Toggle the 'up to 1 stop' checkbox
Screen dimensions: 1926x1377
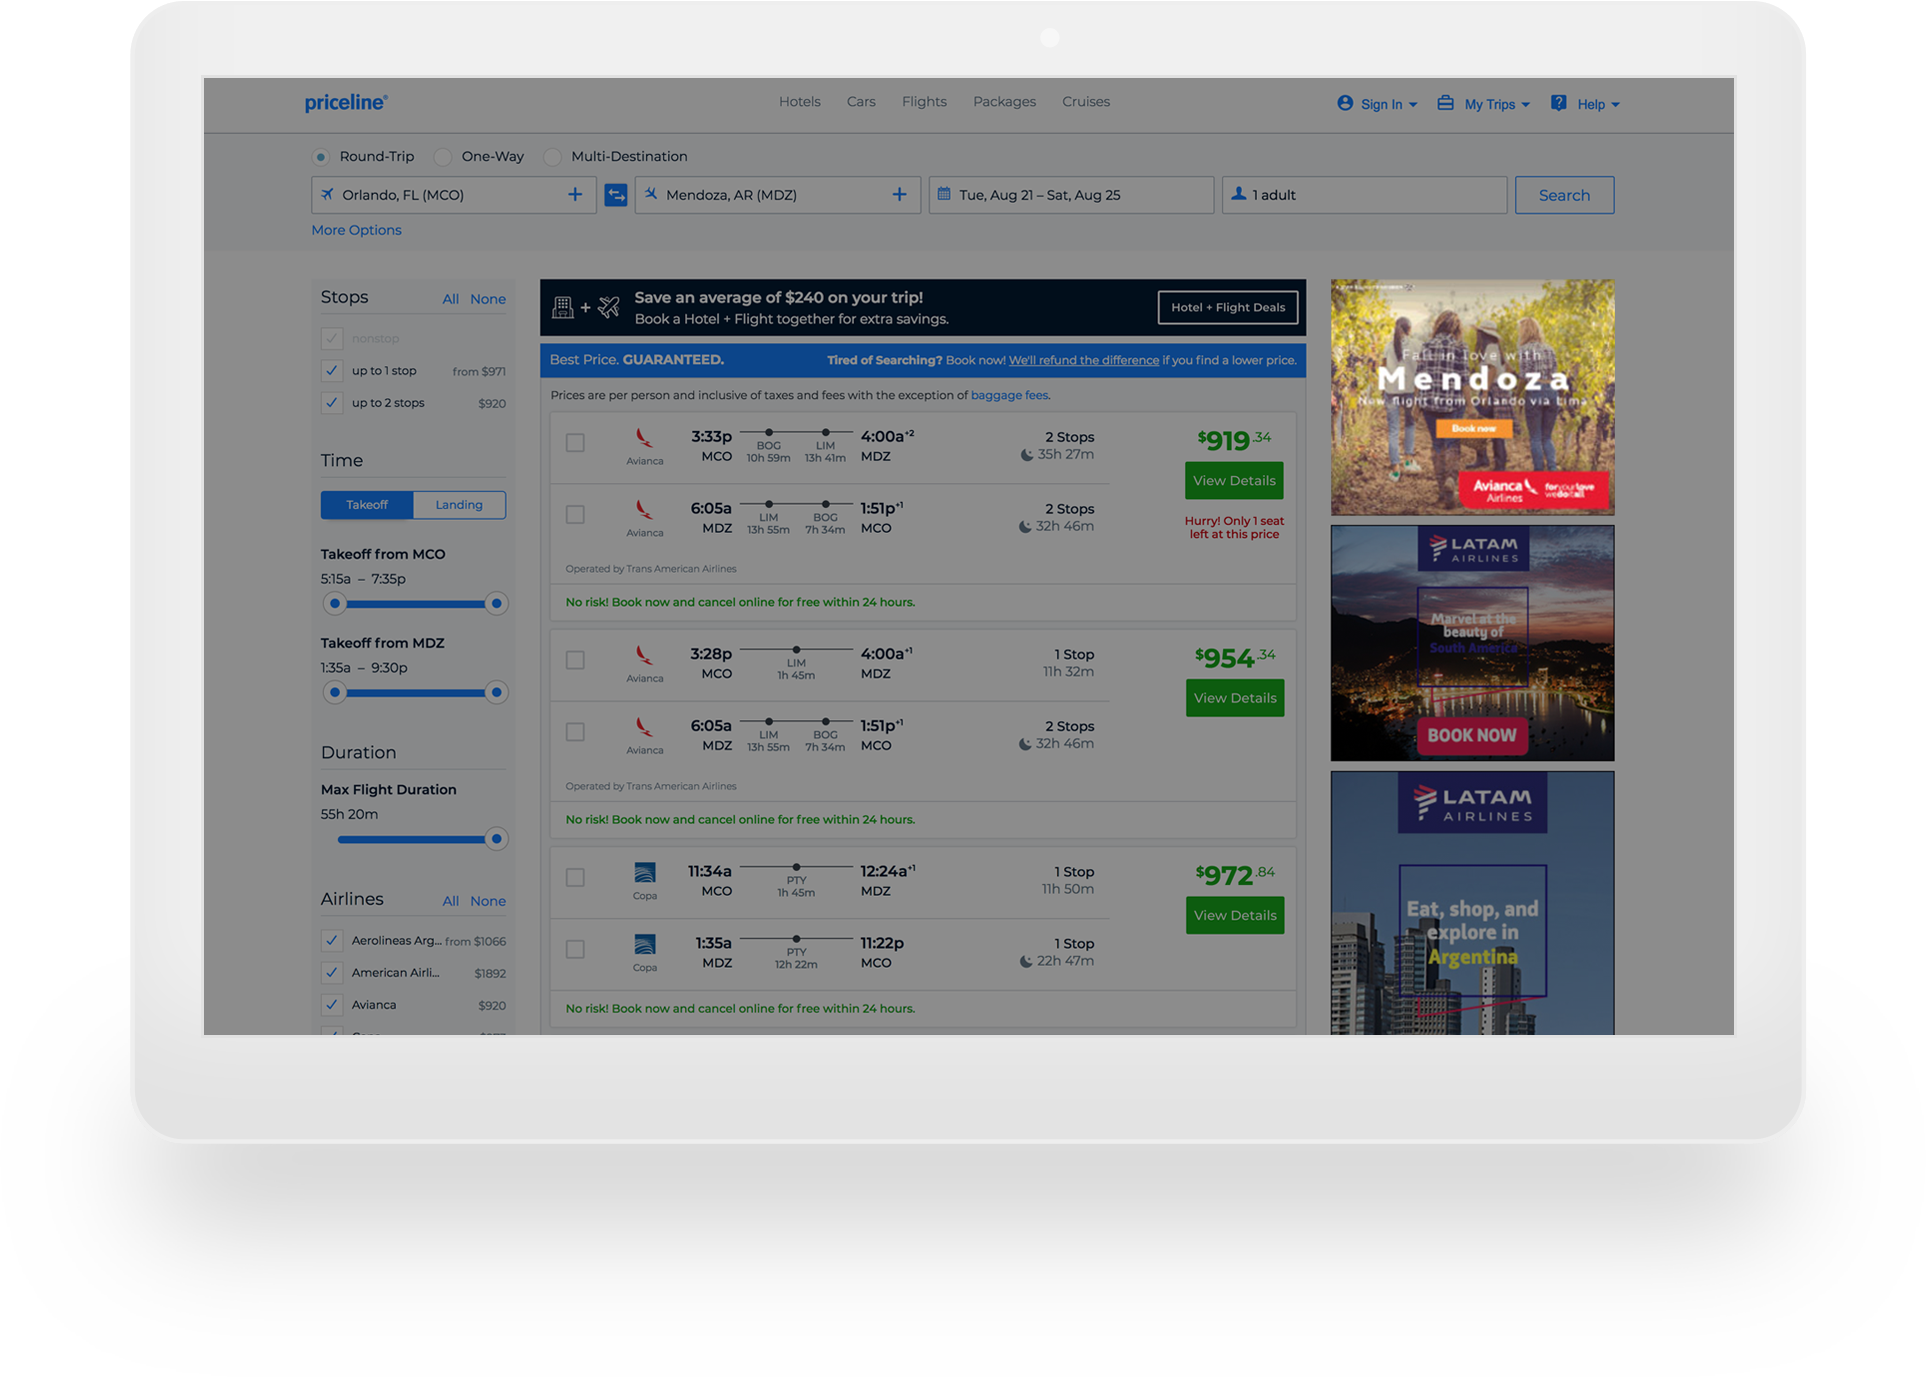(332, 371)
